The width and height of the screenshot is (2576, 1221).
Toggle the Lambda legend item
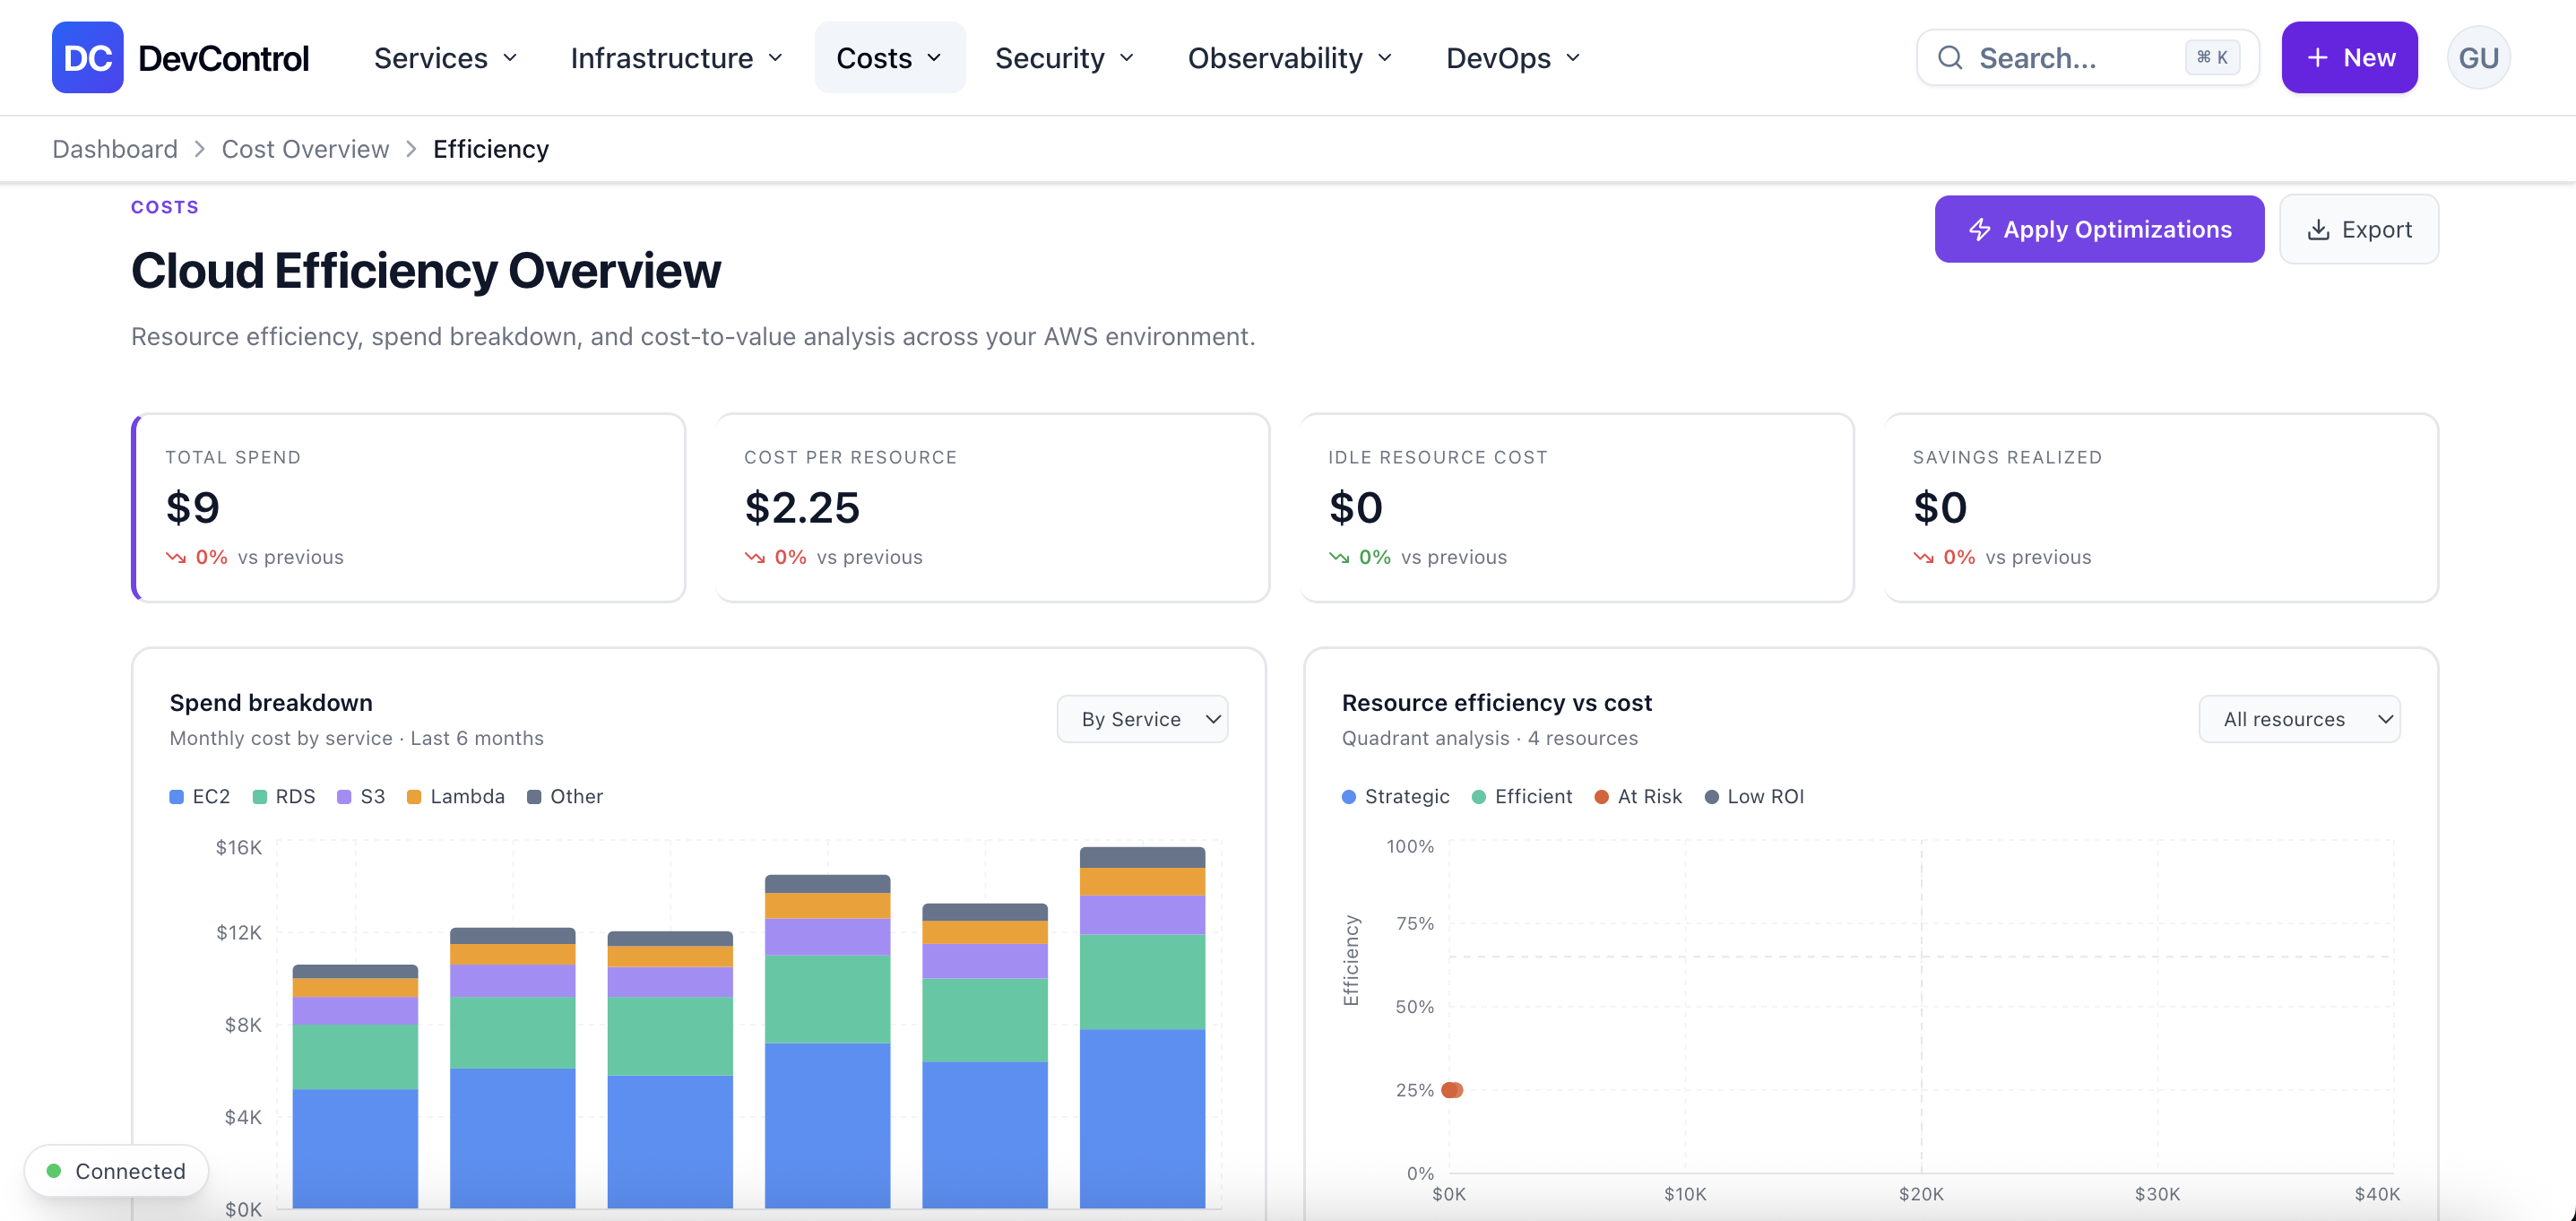[x=456, y=797]
